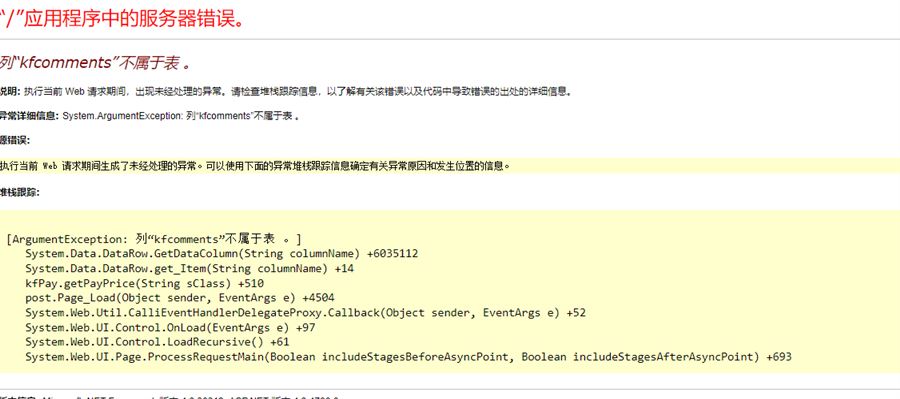Click the yellow source error message box
This screenshot has width=900, height=399.
[450, 166]
